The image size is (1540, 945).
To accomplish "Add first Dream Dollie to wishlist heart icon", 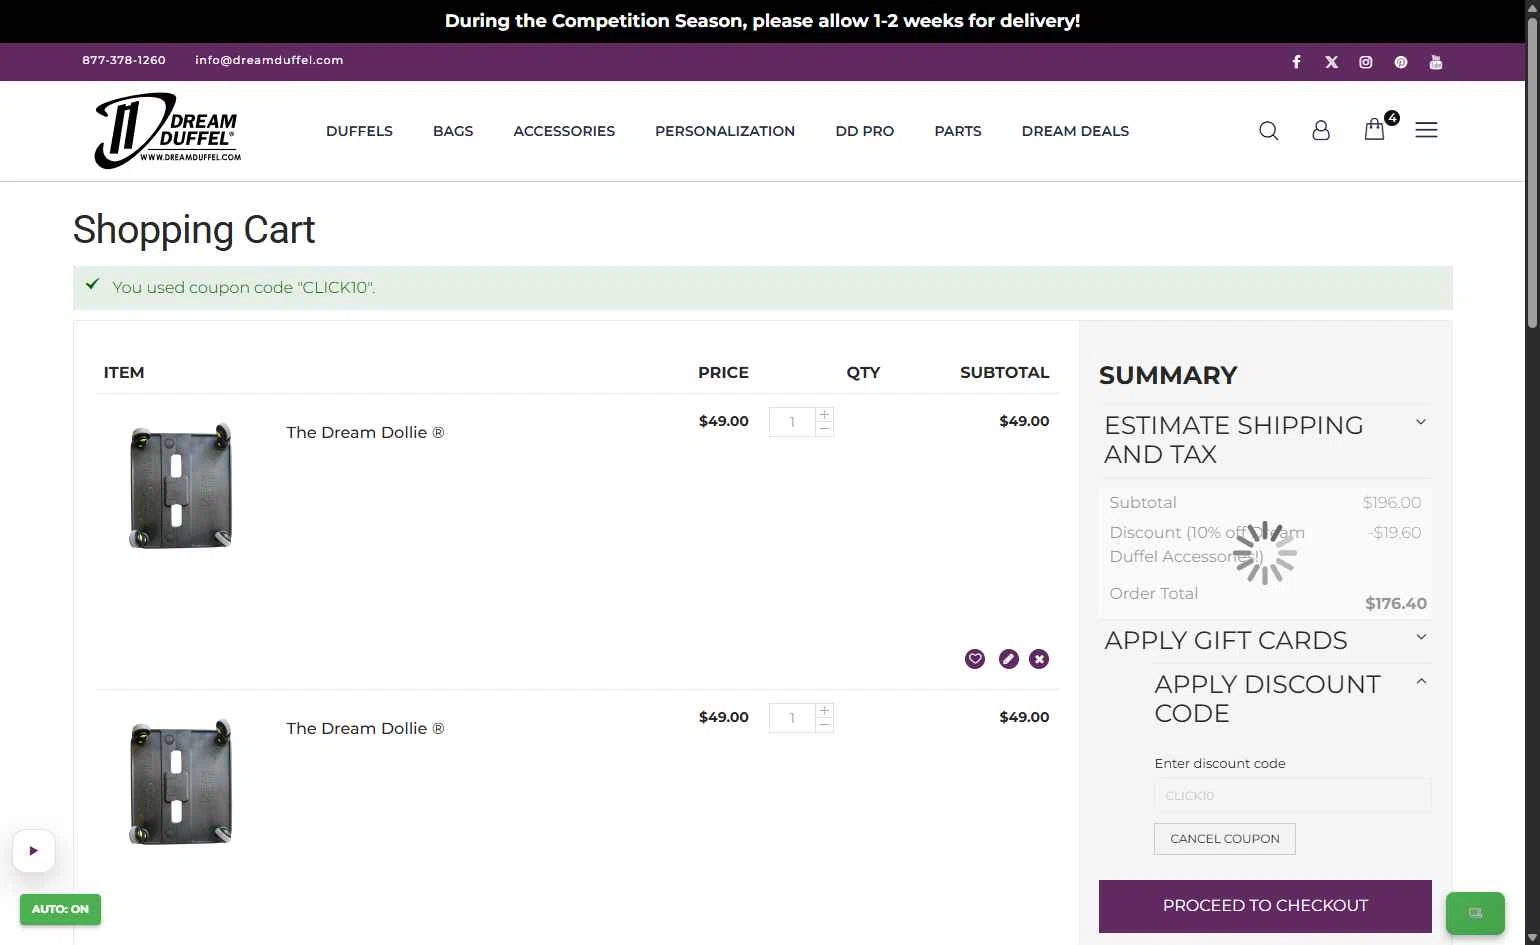I will [975, 659].
